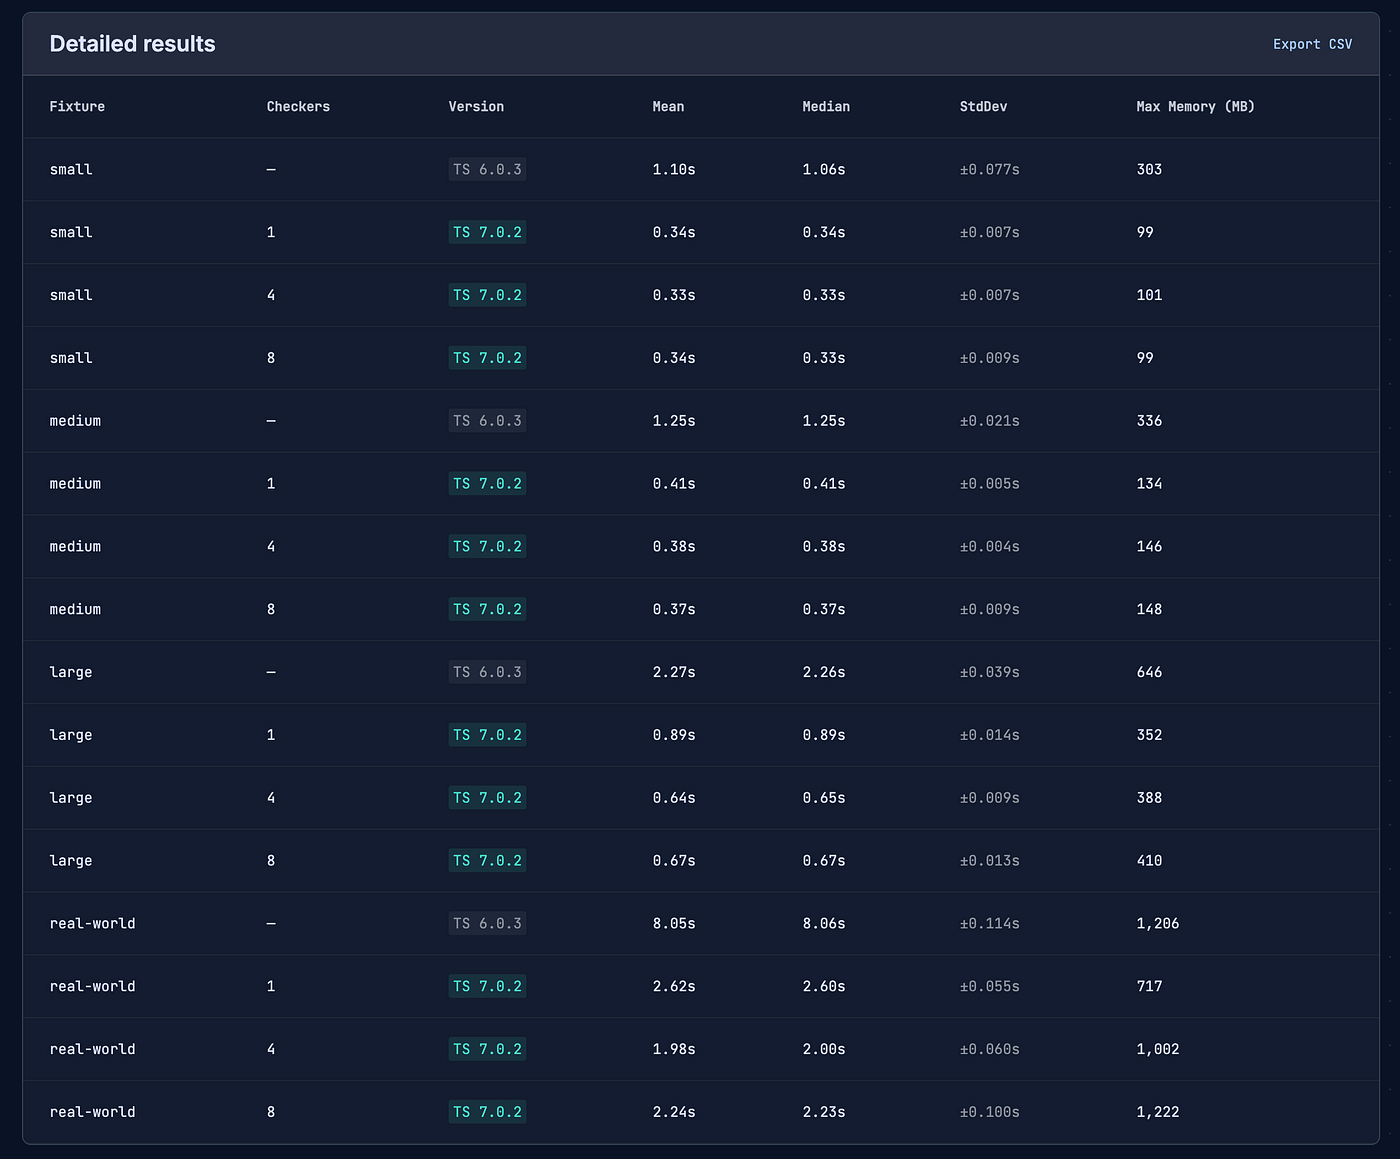
Task: Select the 2.62s mean value
Action: [x=674, y=987]
